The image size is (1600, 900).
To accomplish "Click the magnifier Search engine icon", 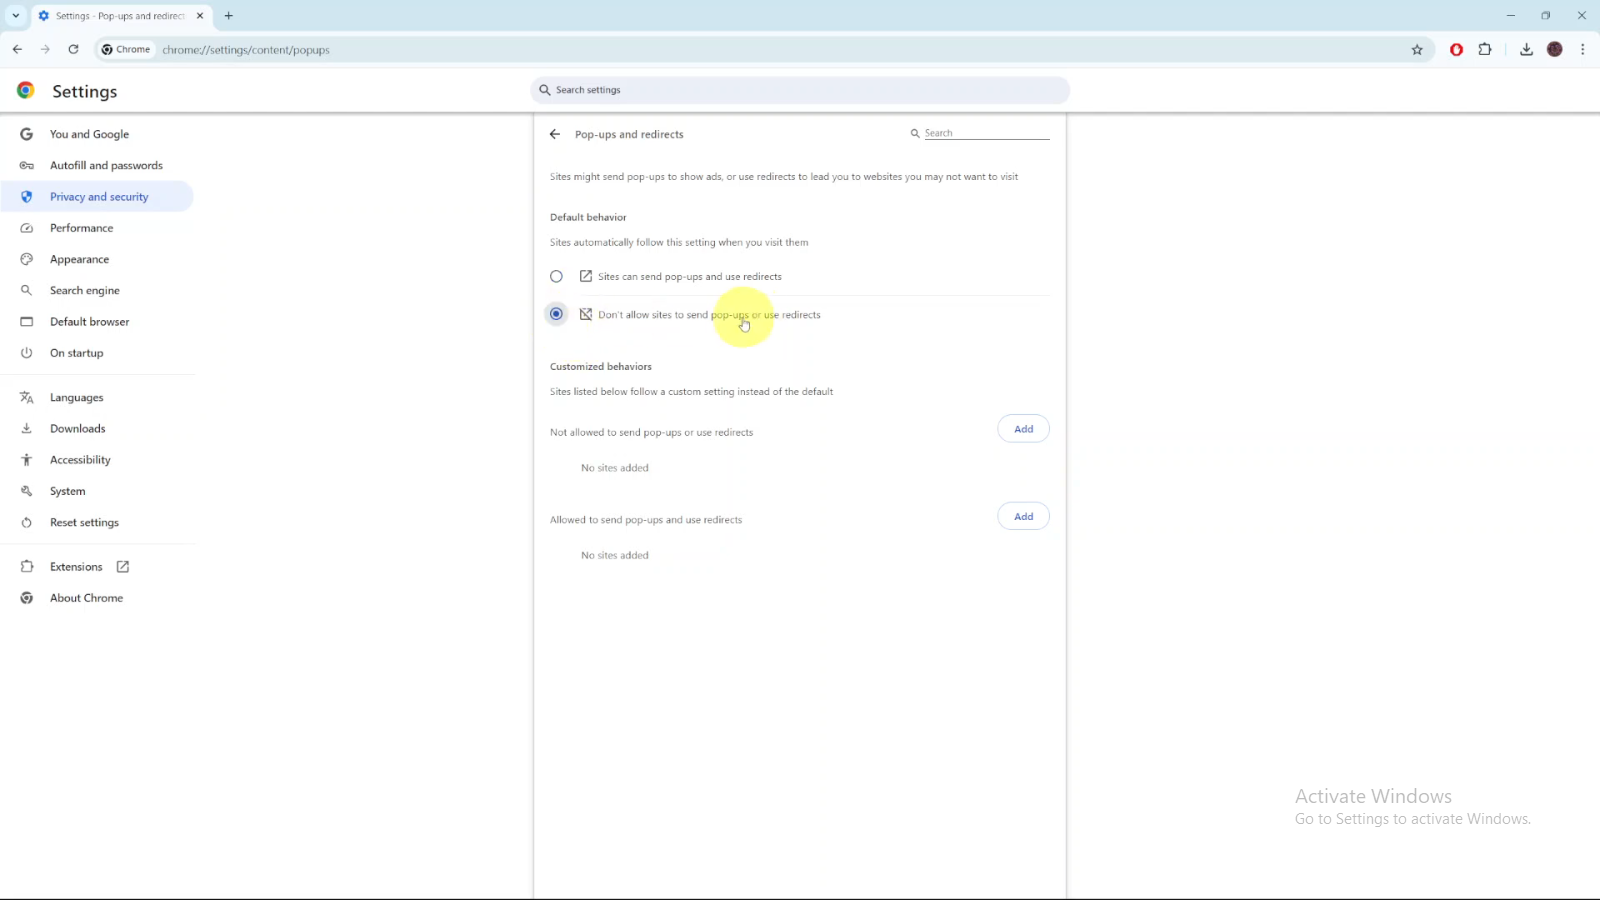I will [x=27, y=291].
